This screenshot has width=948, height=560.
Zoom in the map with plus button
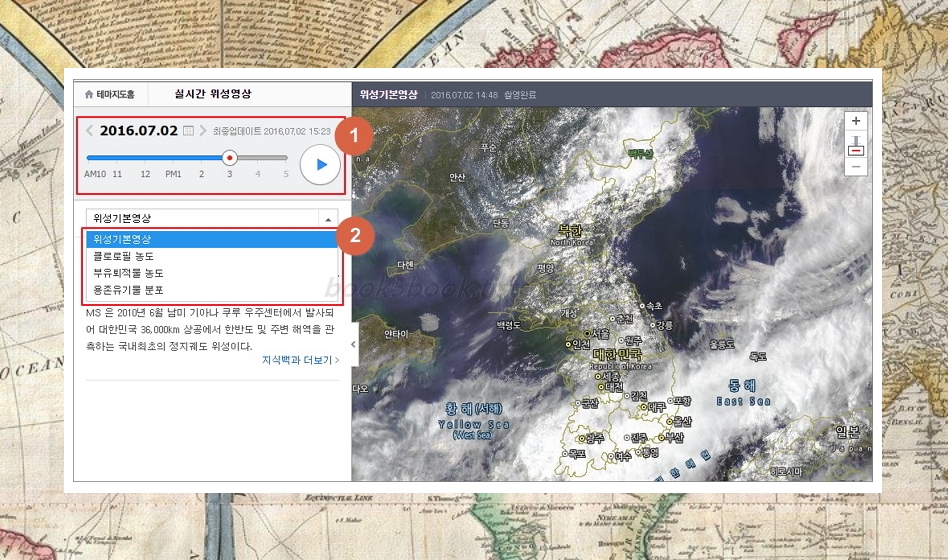pos(855,121)
